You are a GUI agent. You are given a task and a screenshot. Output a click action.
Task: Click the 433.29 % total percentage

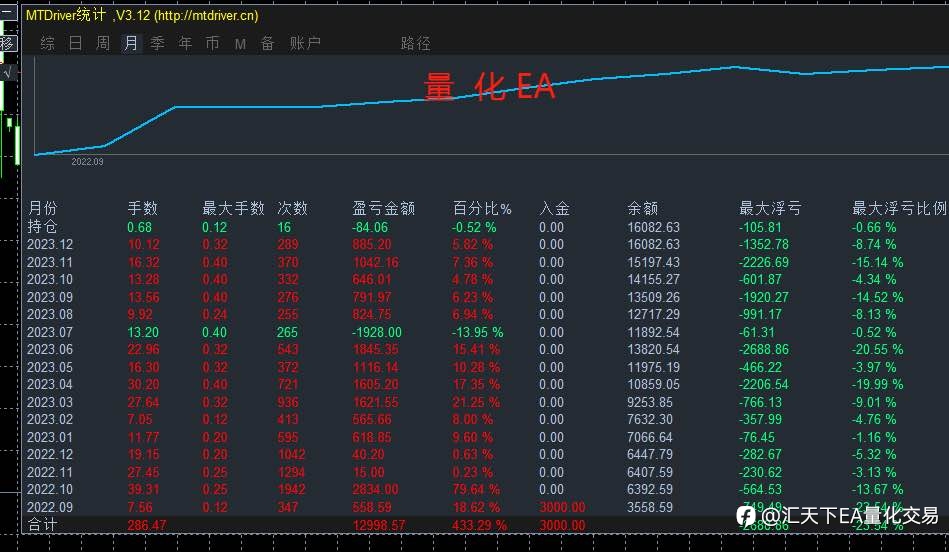pyautogui.click(x=479, y=525)
